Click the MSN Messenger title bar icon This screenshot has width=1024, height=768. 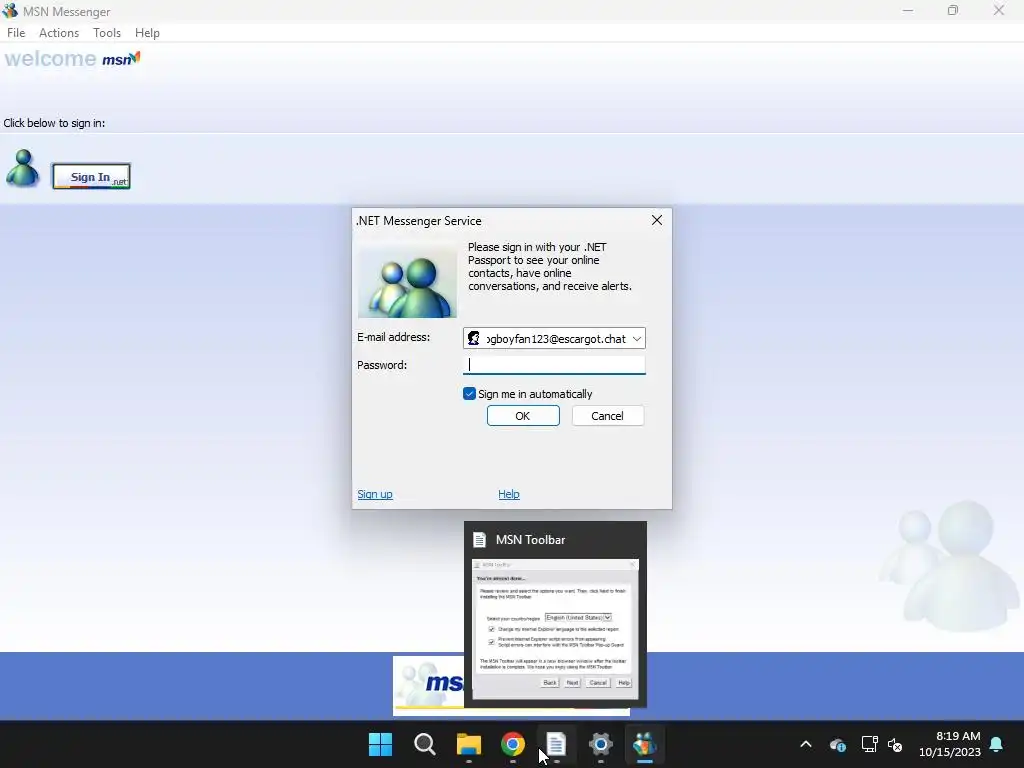click(x=10, y=11)
